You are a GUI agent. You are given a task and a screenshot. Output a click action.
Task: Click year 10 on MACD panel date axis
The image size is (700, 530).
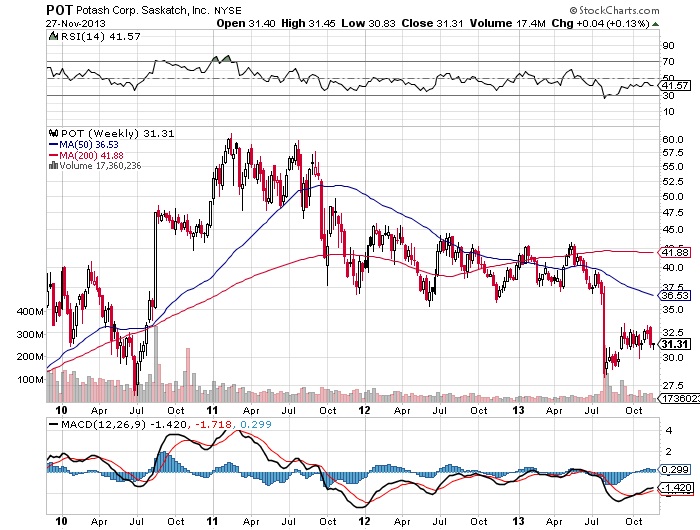(62, 521)
